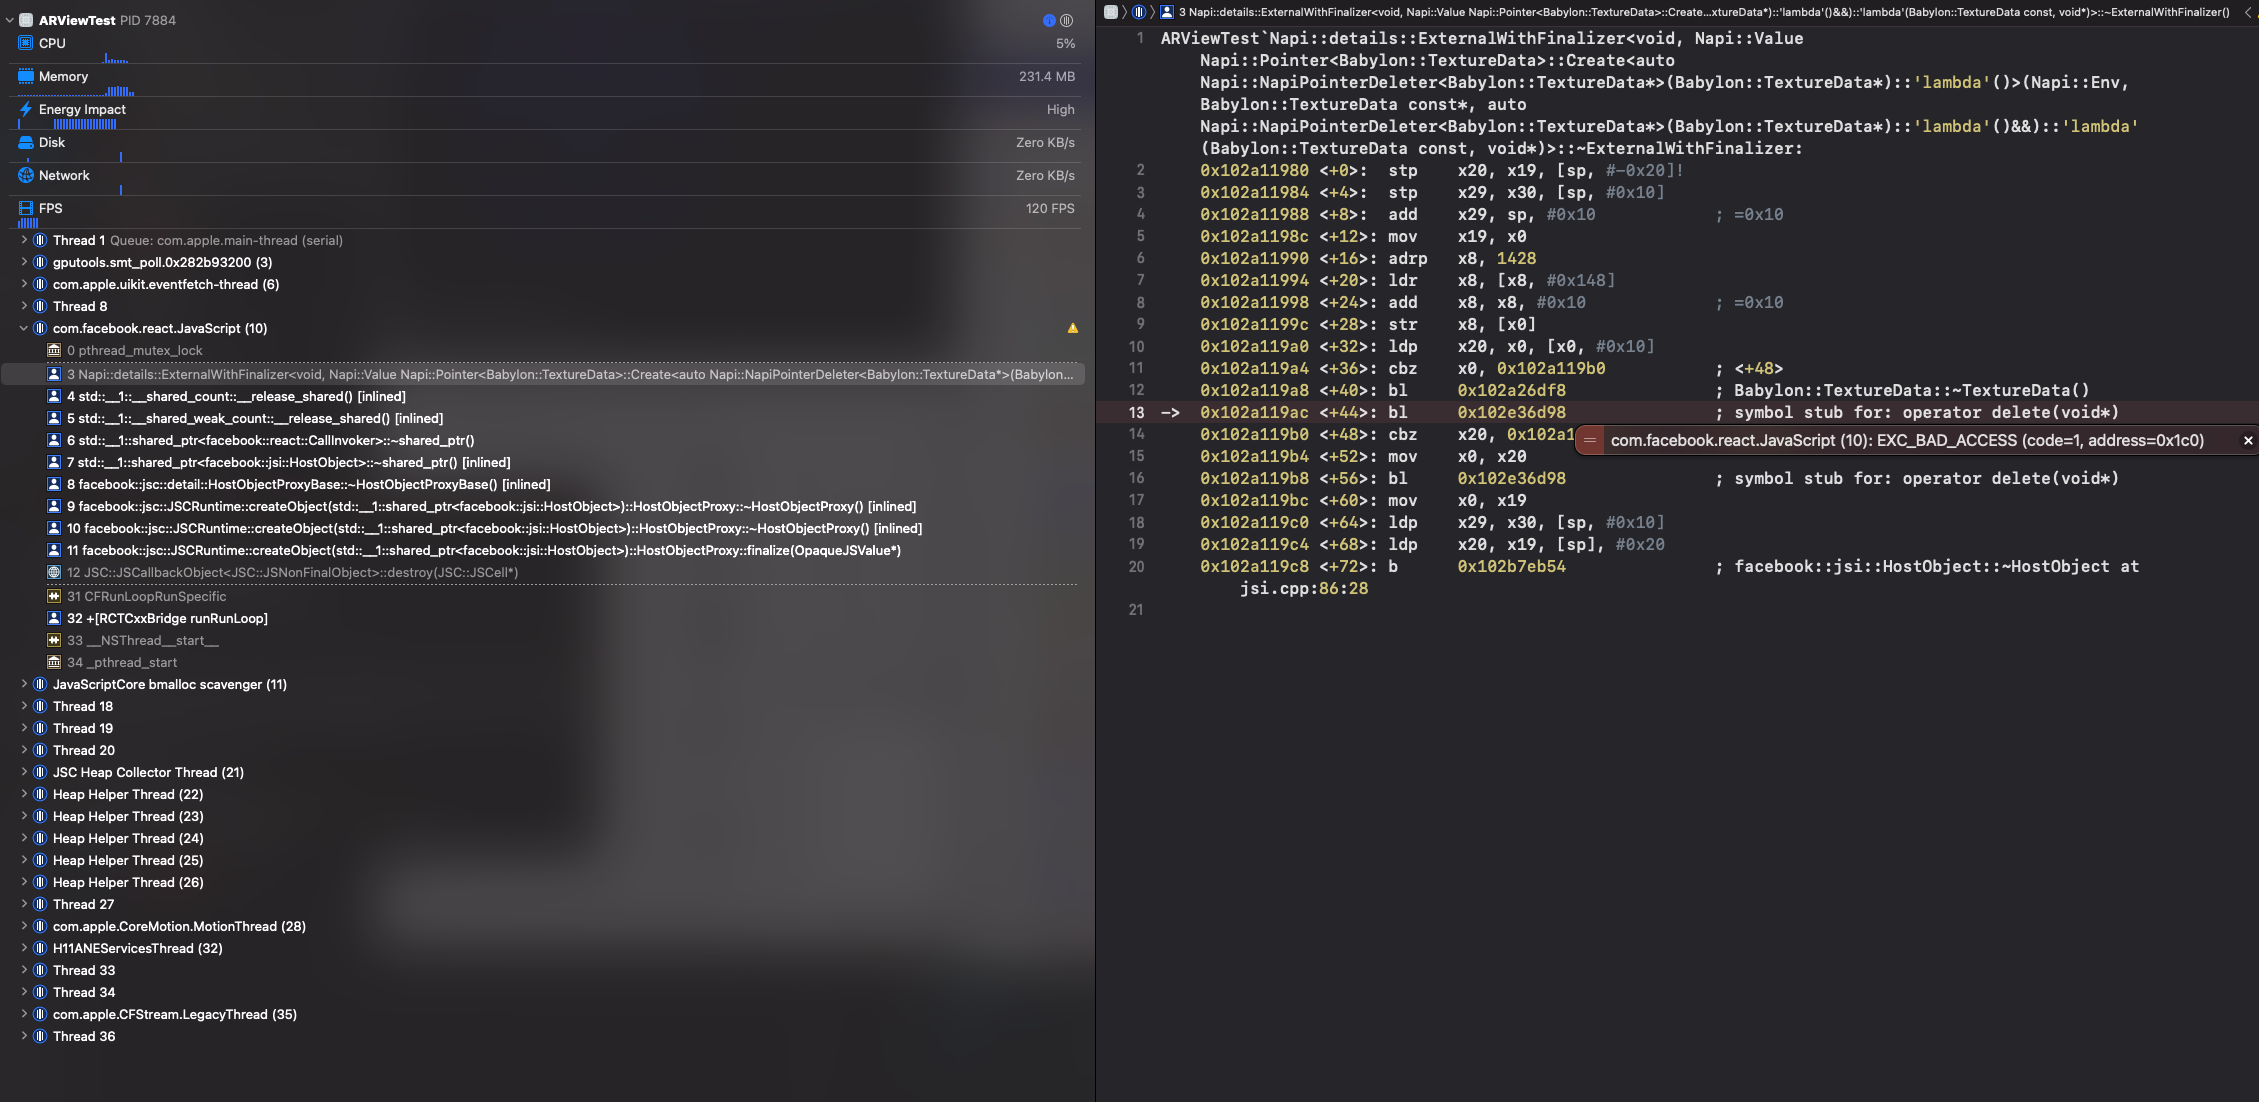Viewport: 2259px width, 1102px height.
Task: Collapse the com.facebook.react.JavaScript thread
Action: tap(23, 328)
